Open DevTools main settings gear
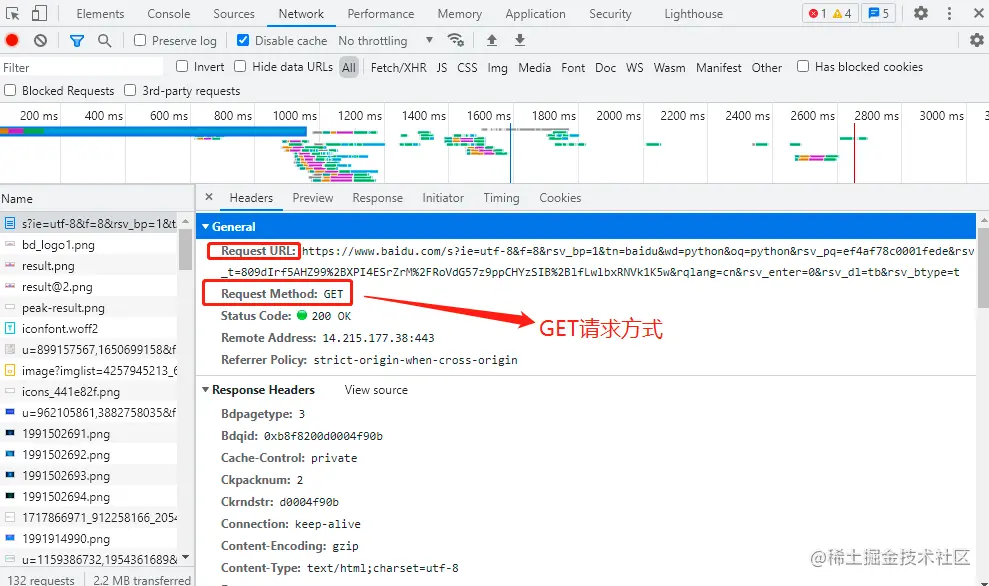This screenshot has height=586, width=989. click(x=921, y=13)
